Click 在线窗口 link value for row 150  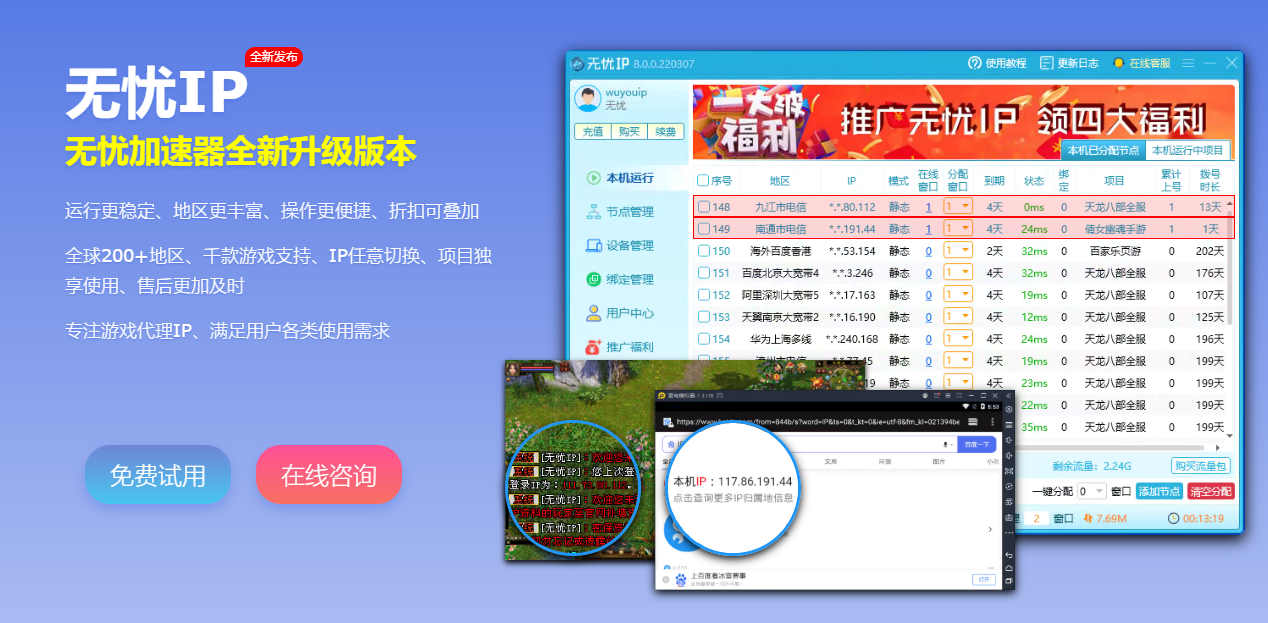tap(928, 251)
